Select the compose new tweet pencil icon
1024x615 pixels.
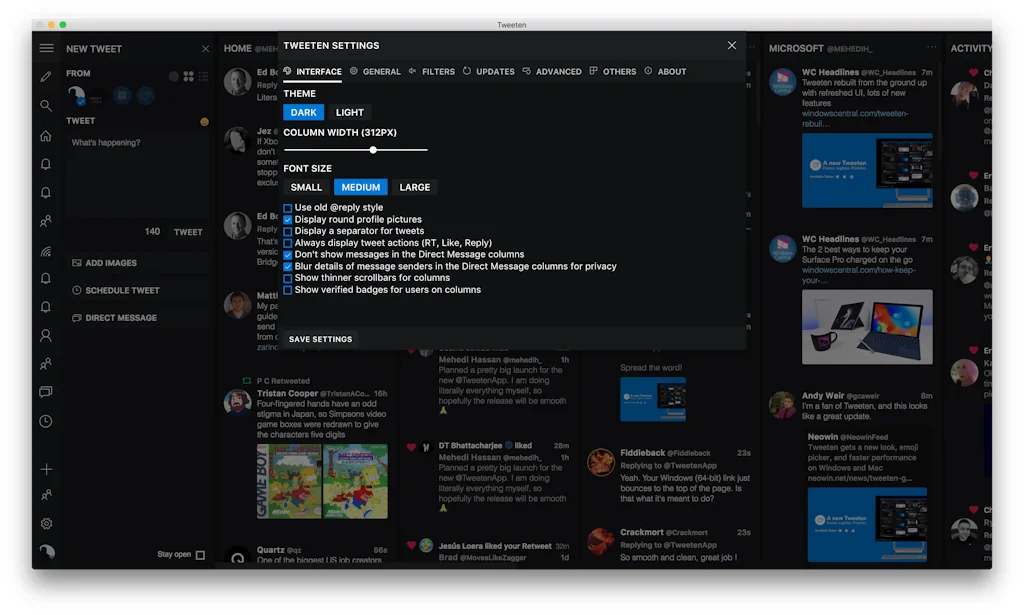pos(46,76)
